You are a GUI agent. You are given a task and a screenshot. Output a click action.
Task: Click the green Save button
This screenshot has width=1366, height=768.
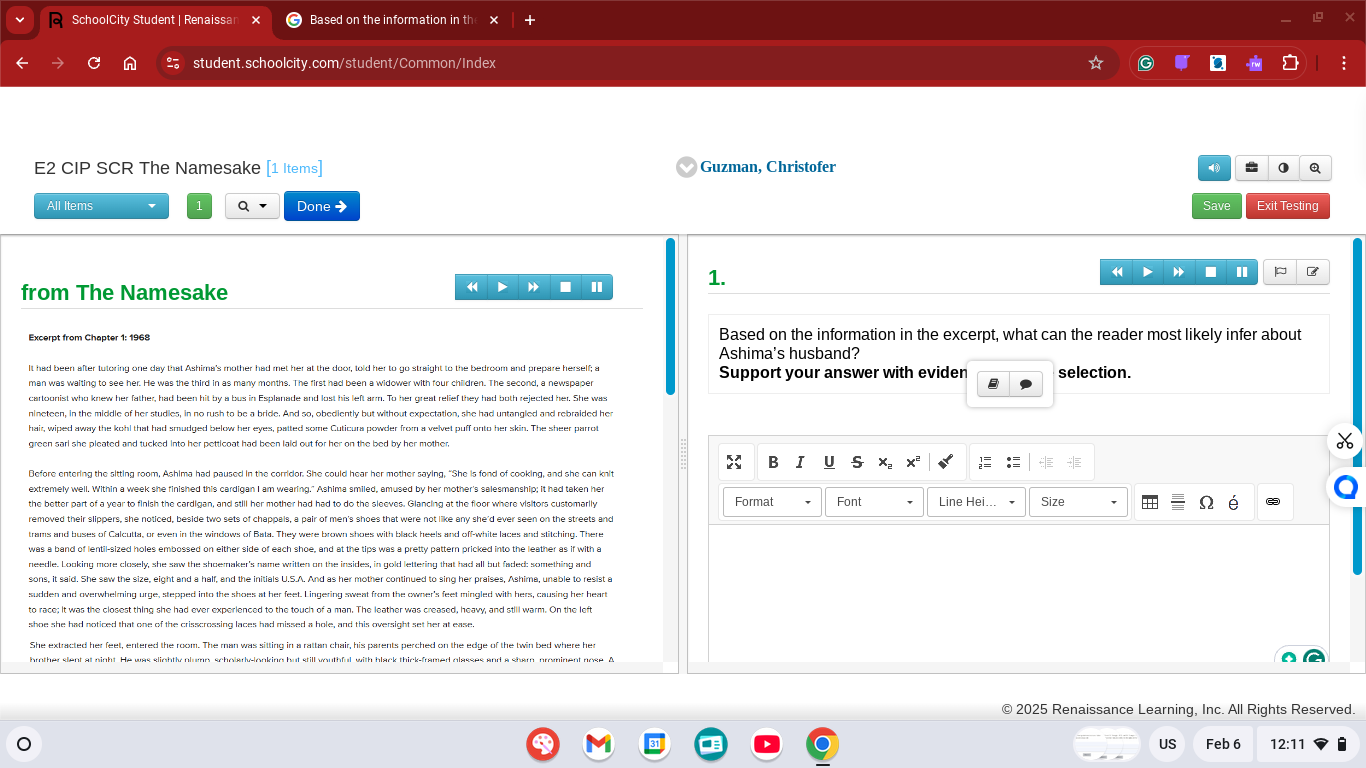point(1216,206)
